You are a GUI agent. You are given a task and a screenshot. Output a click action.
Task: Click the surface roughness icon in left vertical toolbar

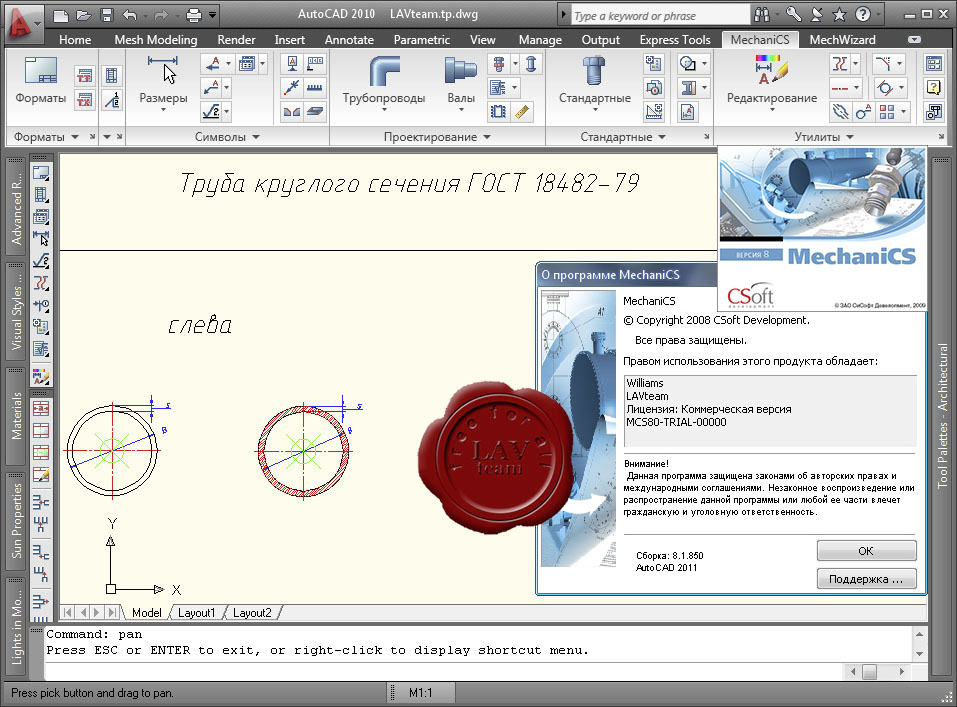[41, 261]
